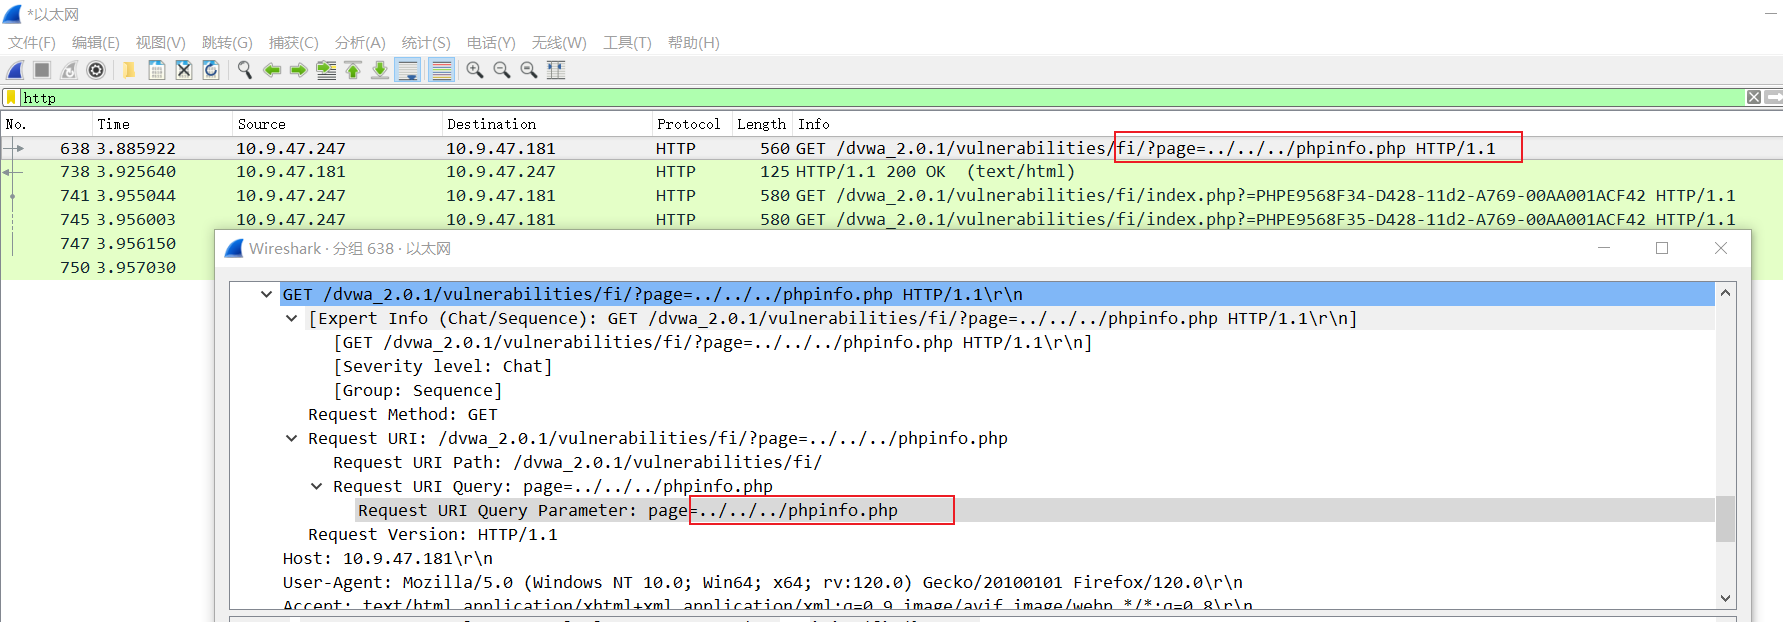Select the Group: Sequence line

(418, 390)
